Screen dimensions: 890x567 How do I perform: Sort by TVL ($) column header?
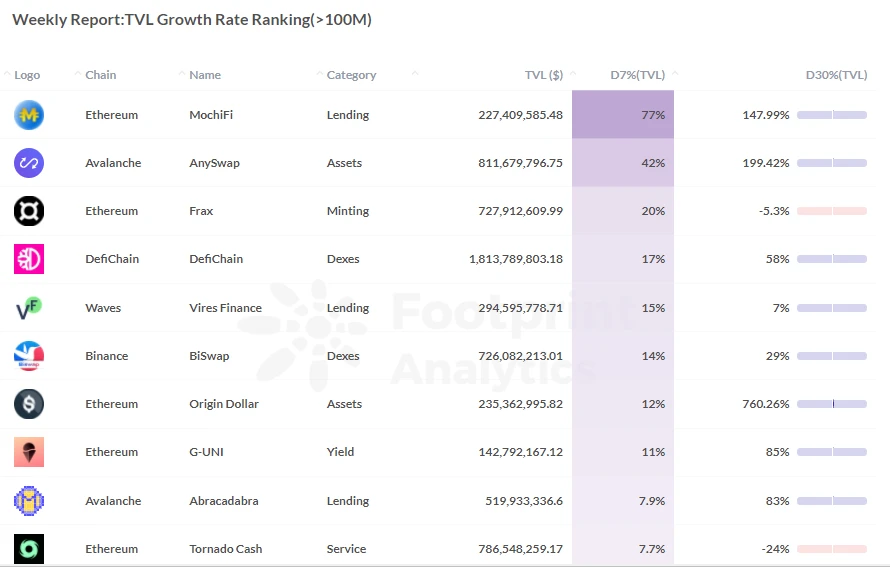pyautogui.click(x=543, y=75)
